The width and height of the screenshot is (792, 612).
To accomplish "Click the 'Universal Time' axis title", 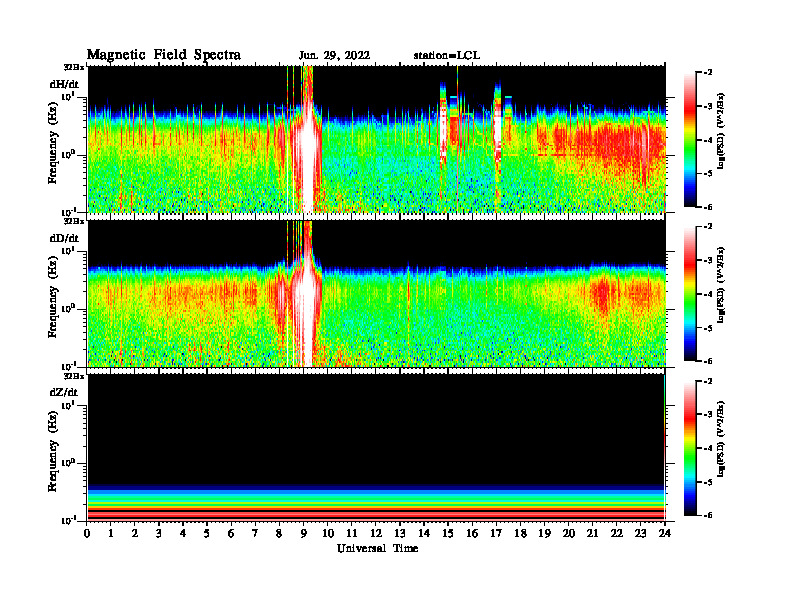I will (377, 548).
